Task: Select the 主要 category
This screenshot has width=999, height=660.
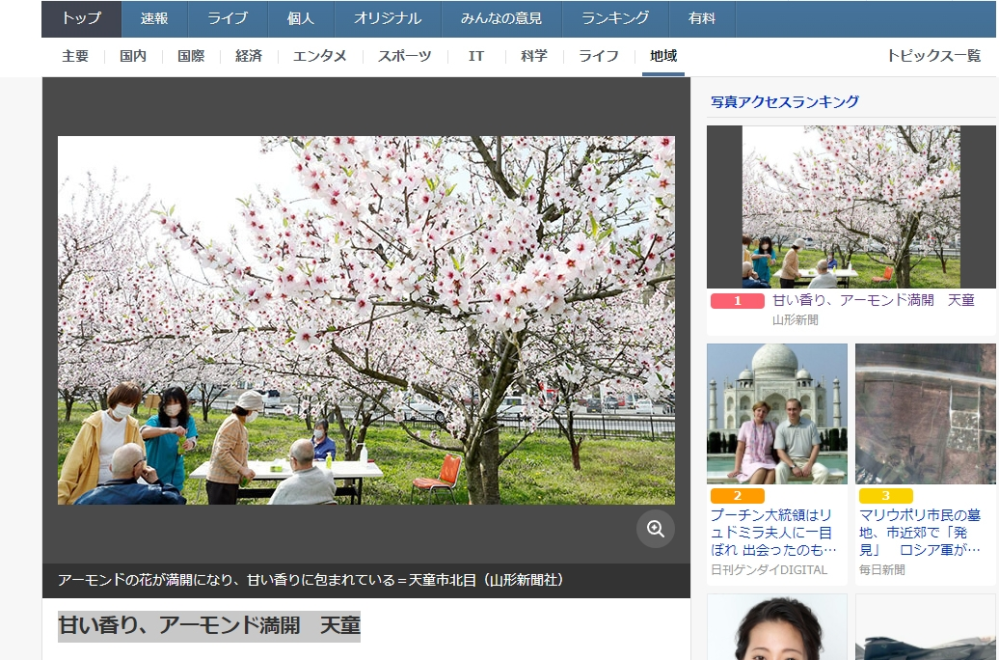Action: (x=77, y=56)
